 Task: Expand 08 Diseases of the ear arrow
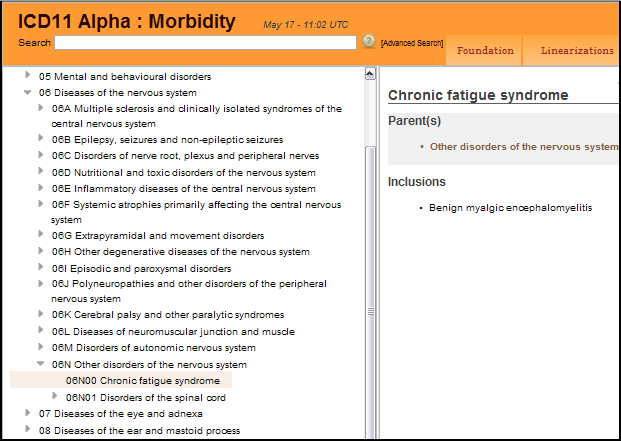(27, 429)
